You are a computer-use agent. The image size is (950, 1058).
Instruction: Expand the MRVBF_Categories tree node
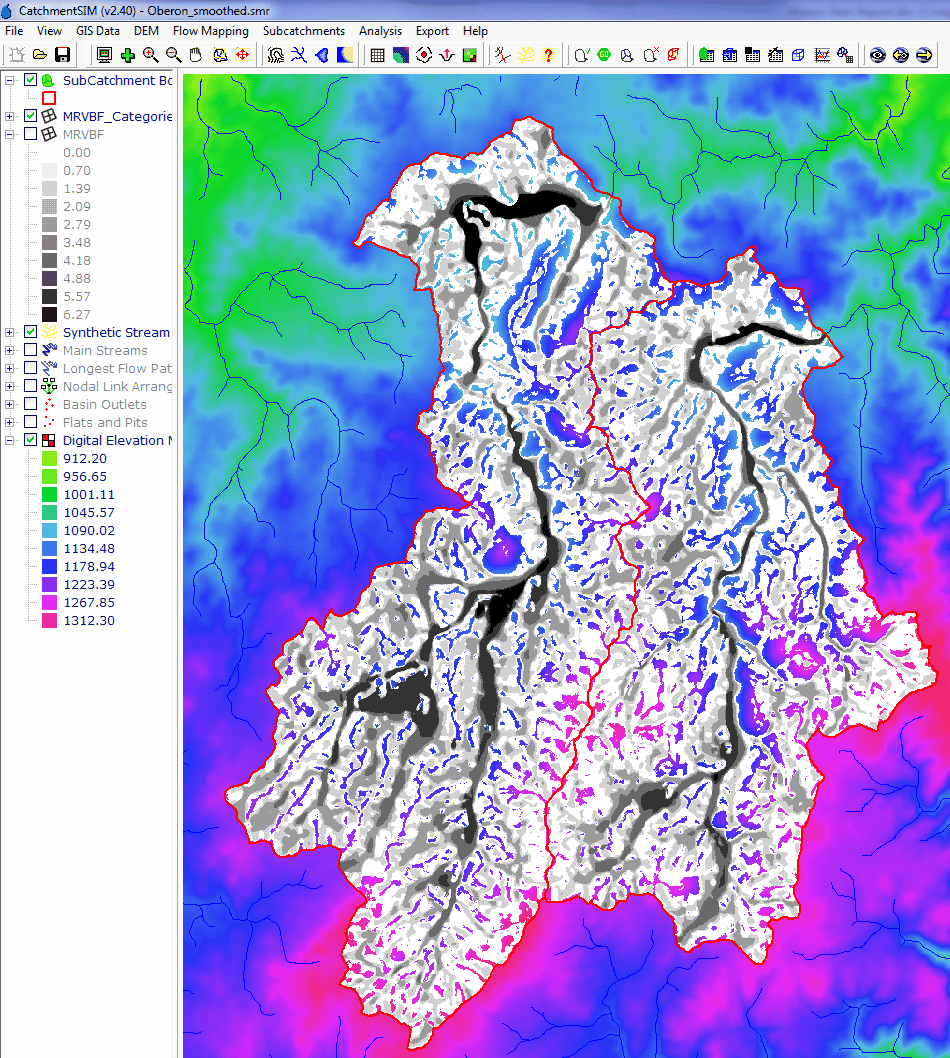pyautogui.click(x=10, y=117)
